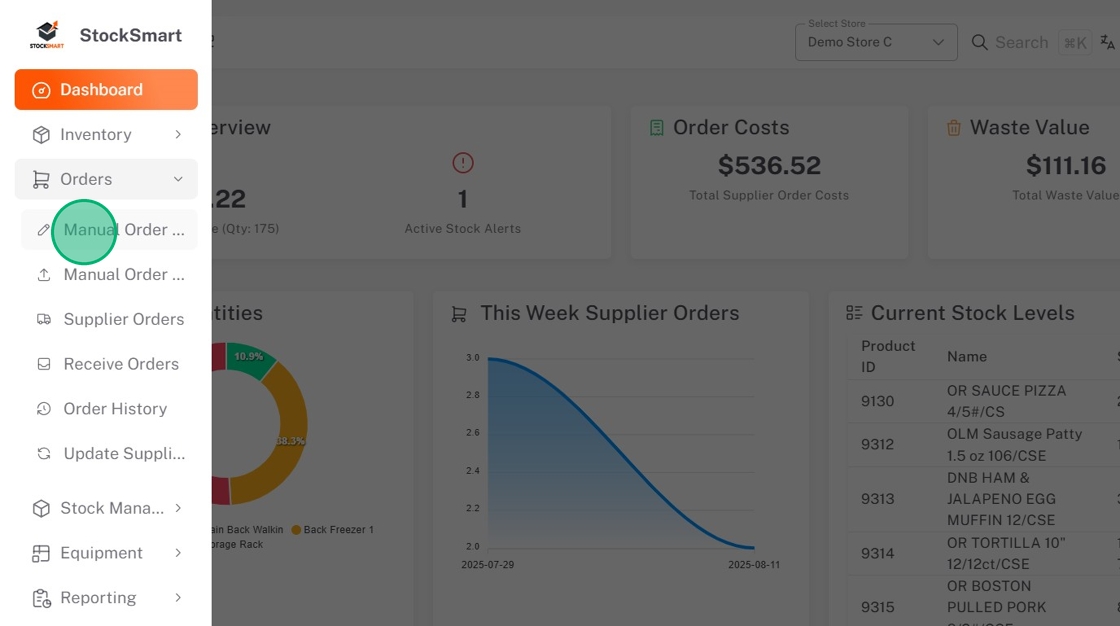Click the Reporting clipboard icon
The width and height of the screenshot is (1120, 626).
tap(41, 598)
